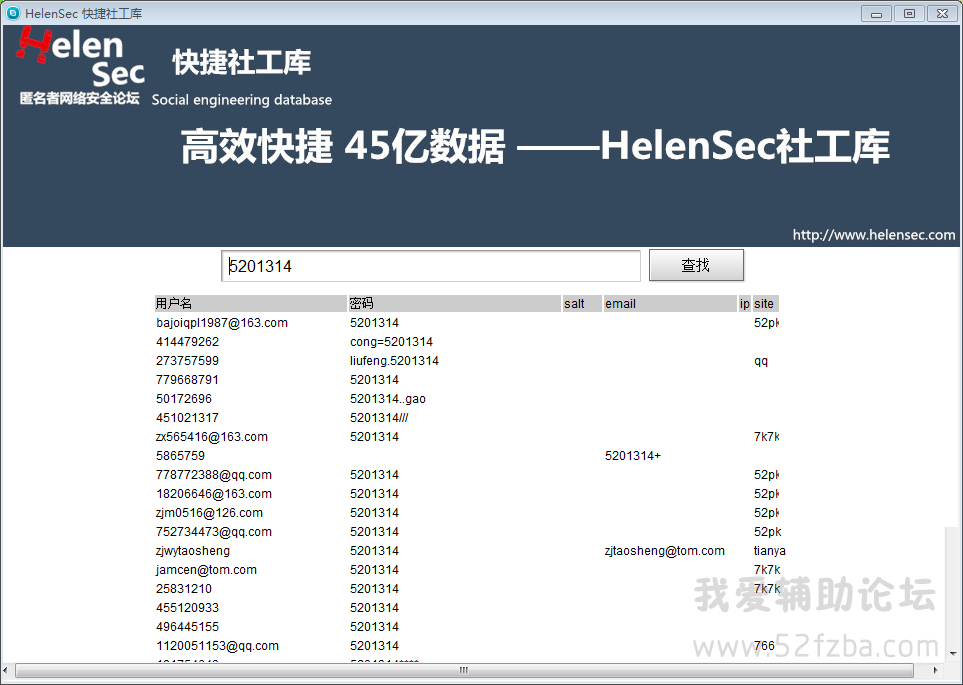The height and width of the screenshot is (685, 963).
Task: Select username 18206646@163.com
Action: click(214, 494)
